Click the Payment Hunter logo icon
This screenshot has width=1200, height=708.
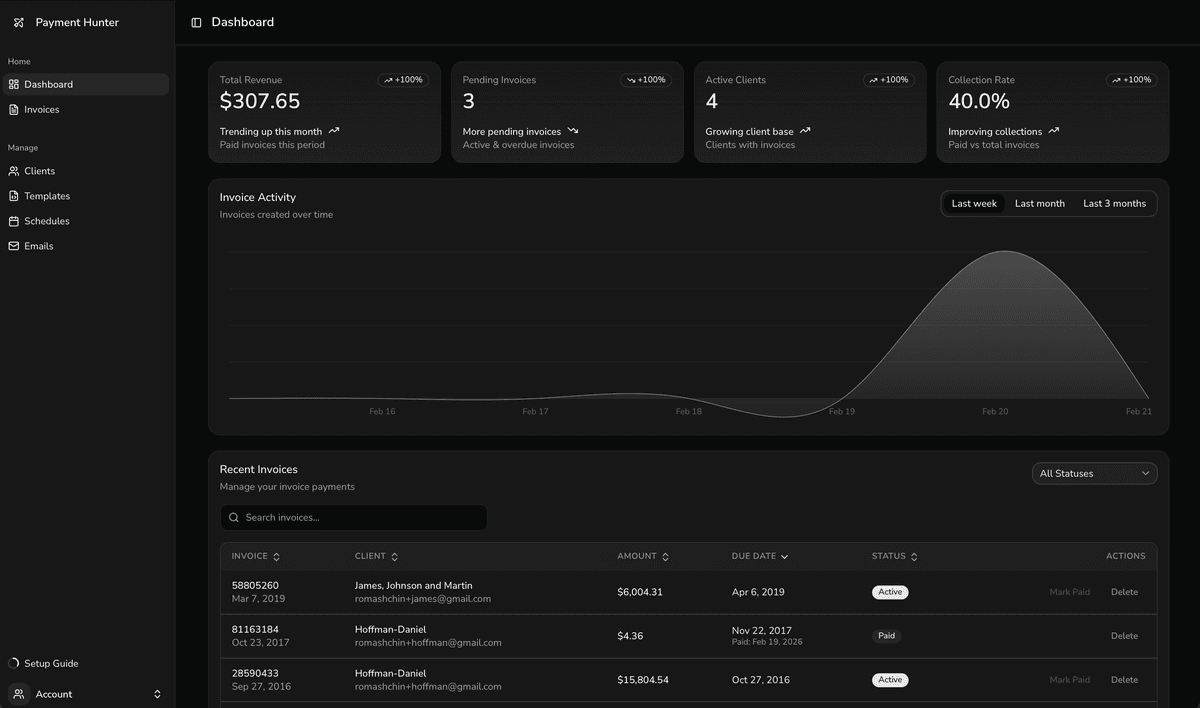pyautogui.click(x=20, y=21)
